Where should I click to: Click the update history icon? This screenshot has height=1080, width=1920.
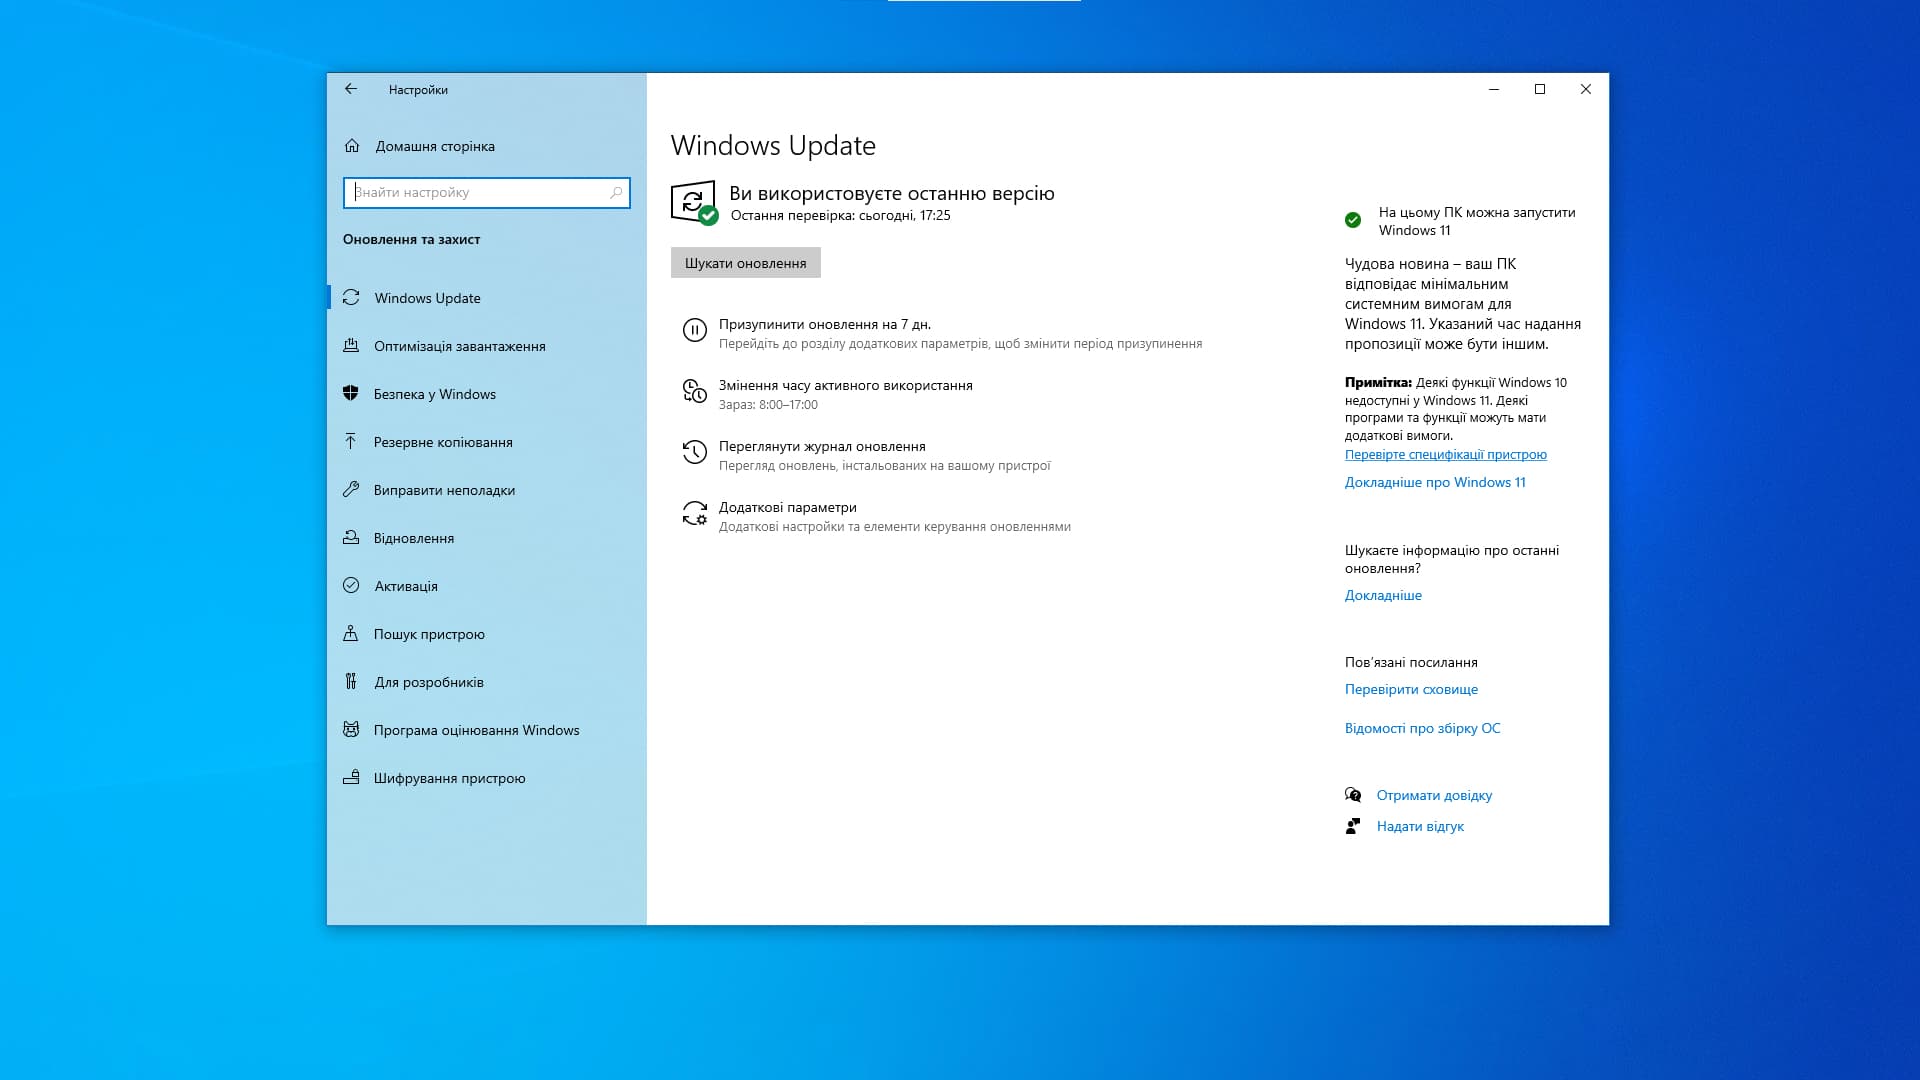694,452
